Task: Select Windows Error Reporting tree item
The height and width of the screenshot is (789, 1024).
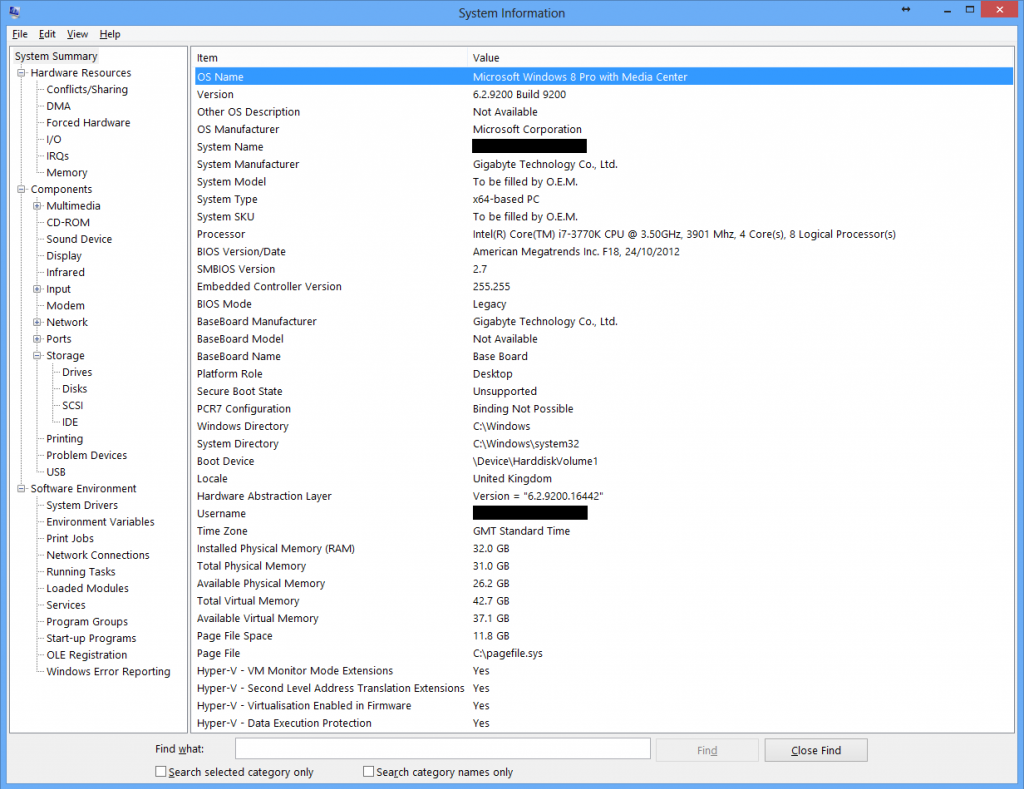Action: [x=108, y=672]
